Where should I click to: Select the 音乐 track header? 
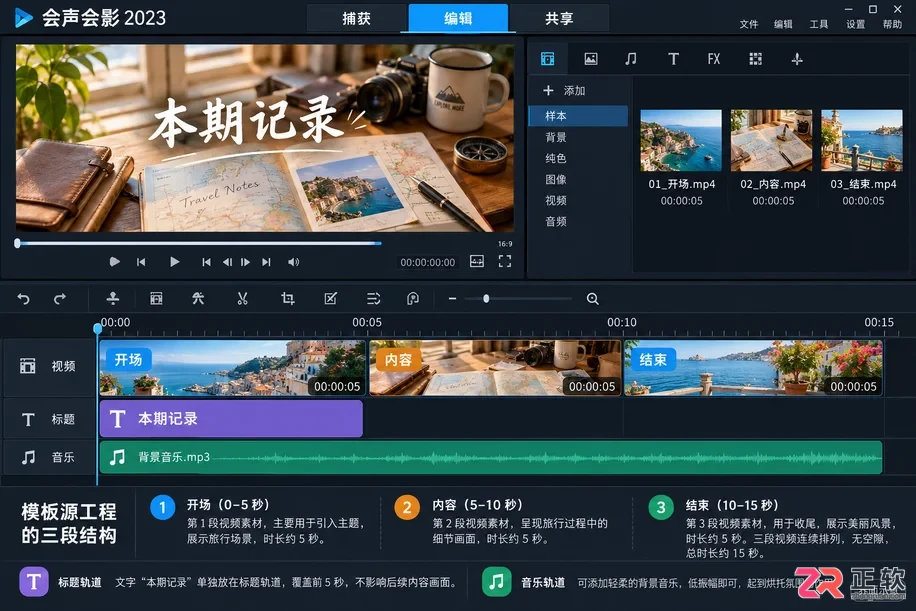(49, 457)
